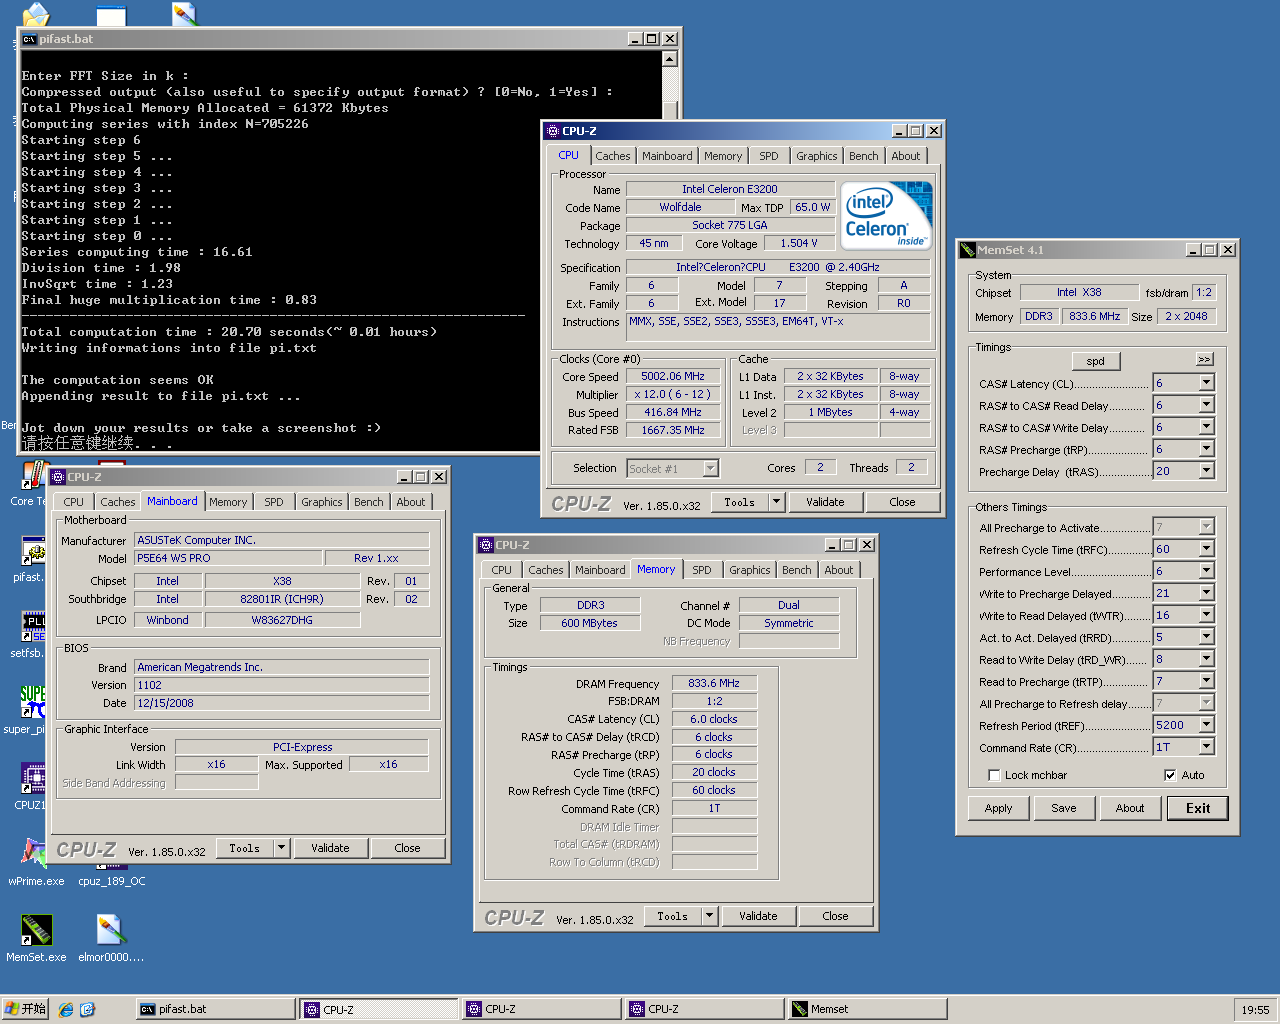
Task: Expand the Write to Precharge Delayed dropdown
Action: coord(1206,593)
